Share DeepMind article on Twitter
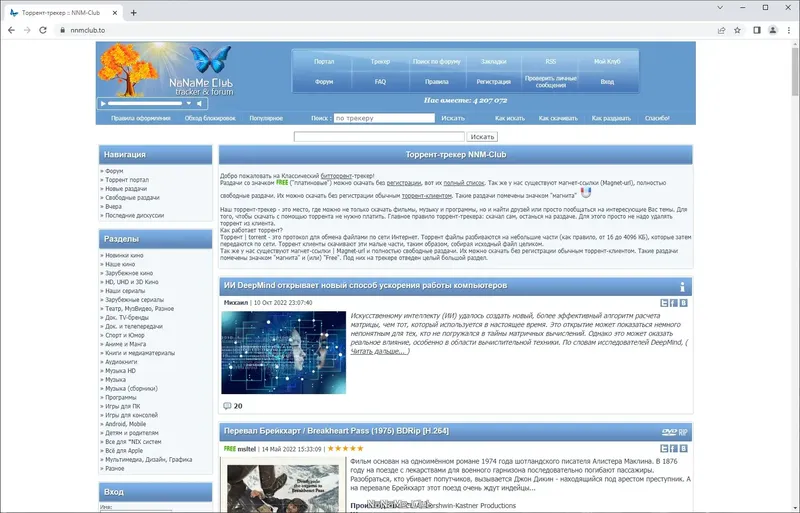 [x=664, y=303]
